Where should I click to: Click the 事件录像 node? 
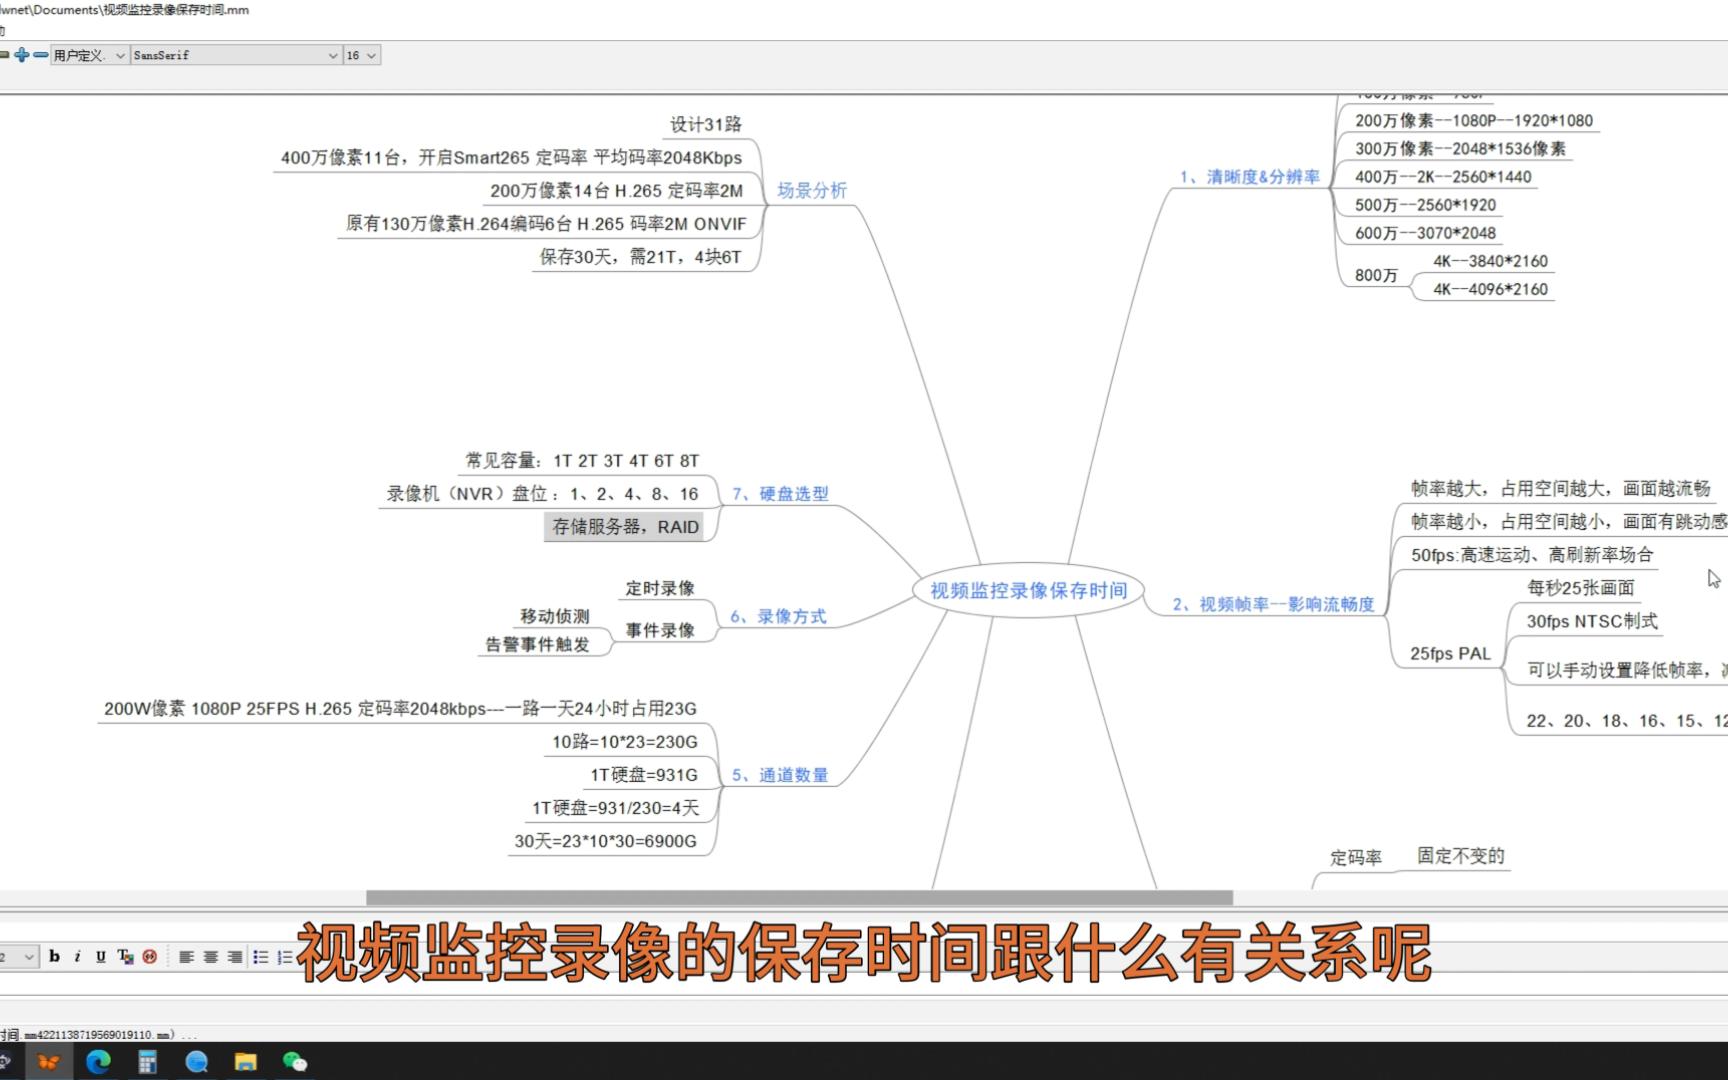[660, 630]
